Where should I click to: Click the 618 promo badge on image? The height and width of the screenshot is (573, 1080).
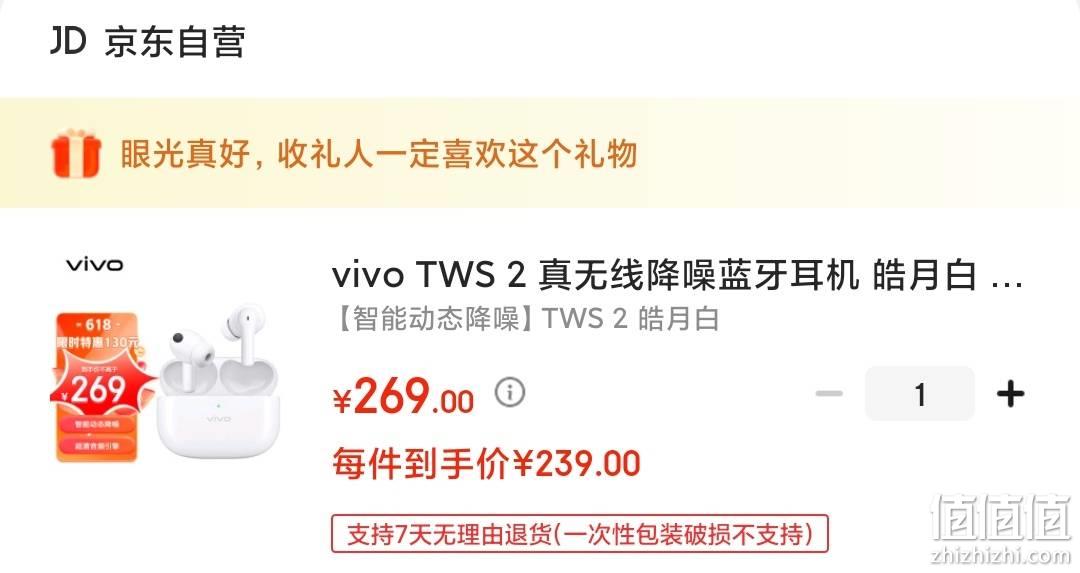[98, 387]
